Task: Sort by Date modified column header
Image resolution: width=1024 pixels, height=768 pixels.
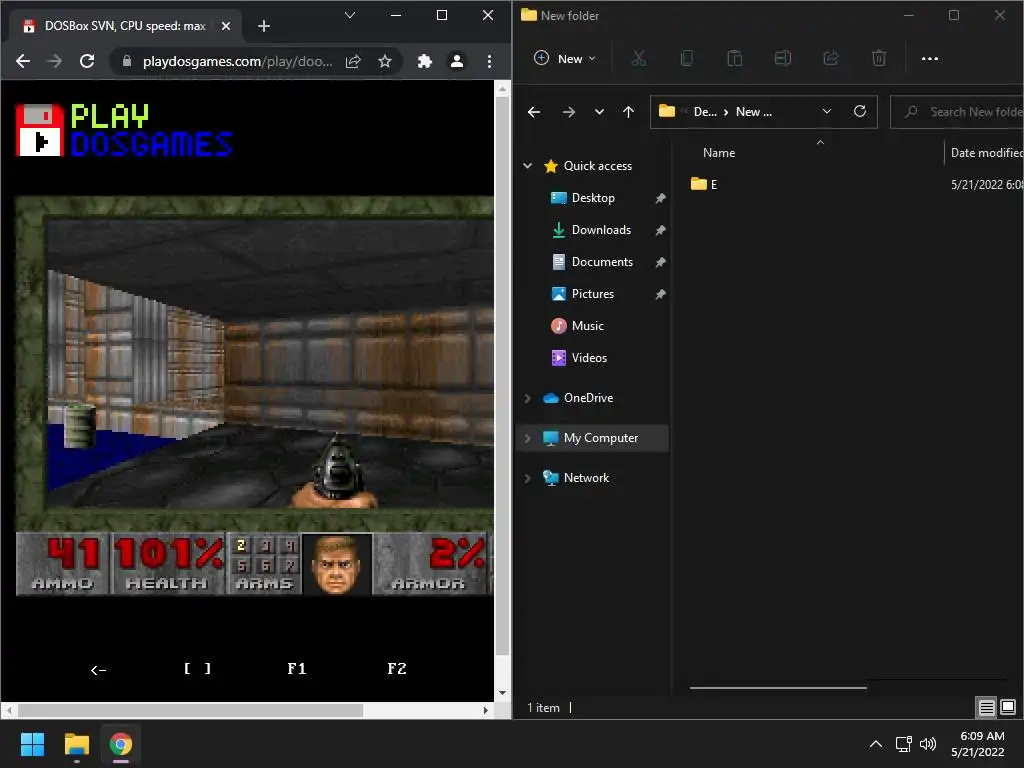Action: 986,153
